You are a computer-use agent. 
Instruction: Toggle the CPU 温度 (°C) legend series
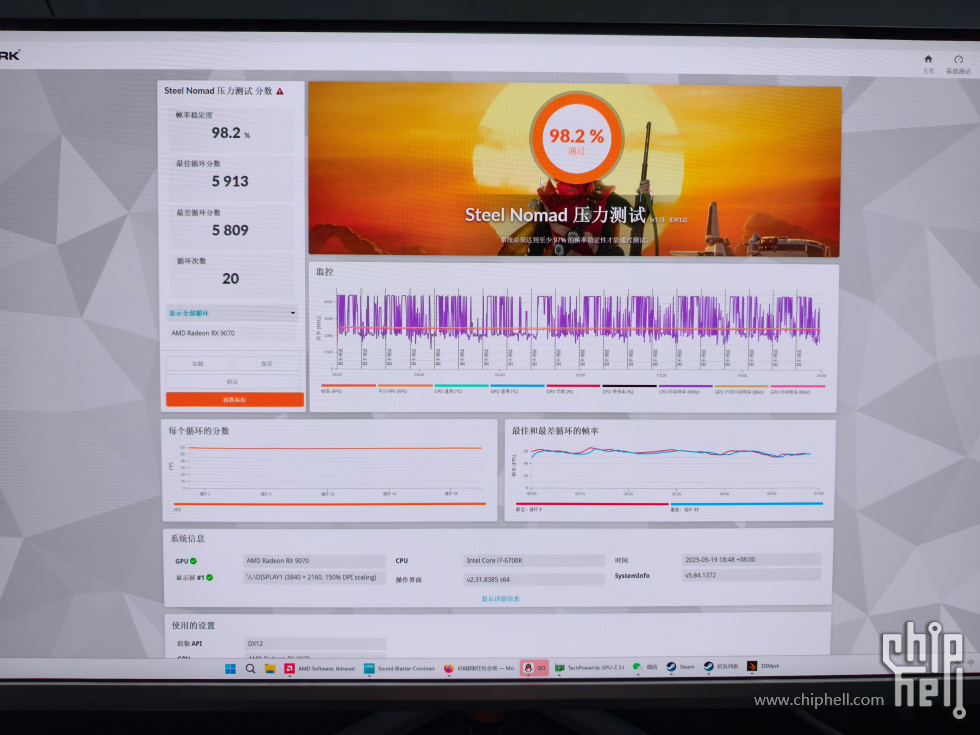click(x=461, y=389)
